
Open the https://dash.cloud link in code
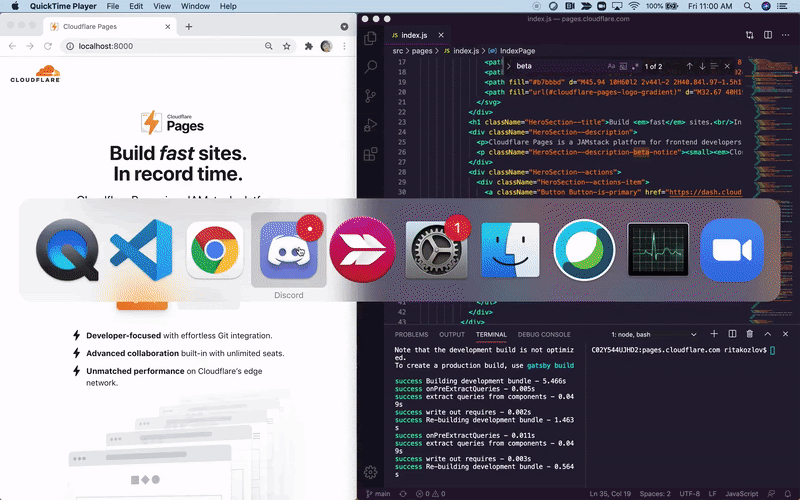(x=705, y=192)
